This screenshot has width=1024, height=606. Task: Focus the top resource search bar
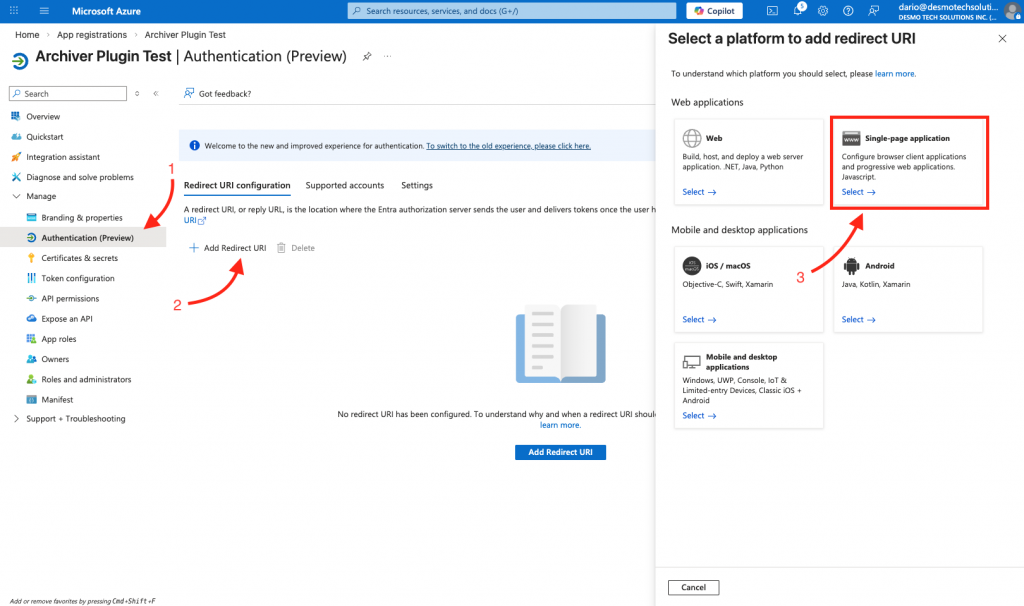click(x=511, y=10)
